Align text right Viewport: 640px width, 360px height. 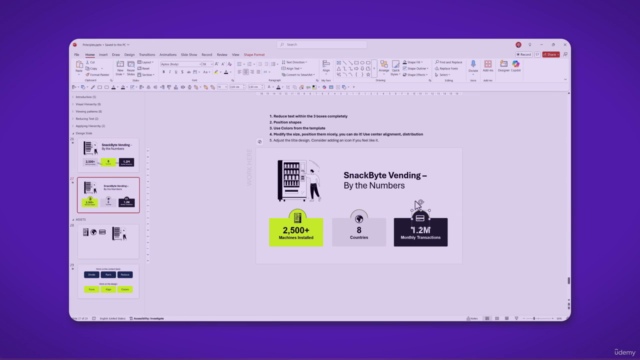pos(252,72)
